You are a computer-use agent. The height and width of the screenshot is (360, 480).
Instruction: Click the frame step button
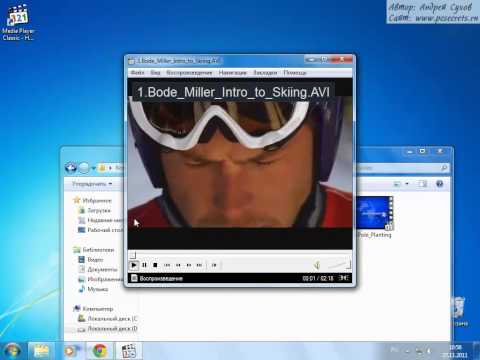coord(214,265)
